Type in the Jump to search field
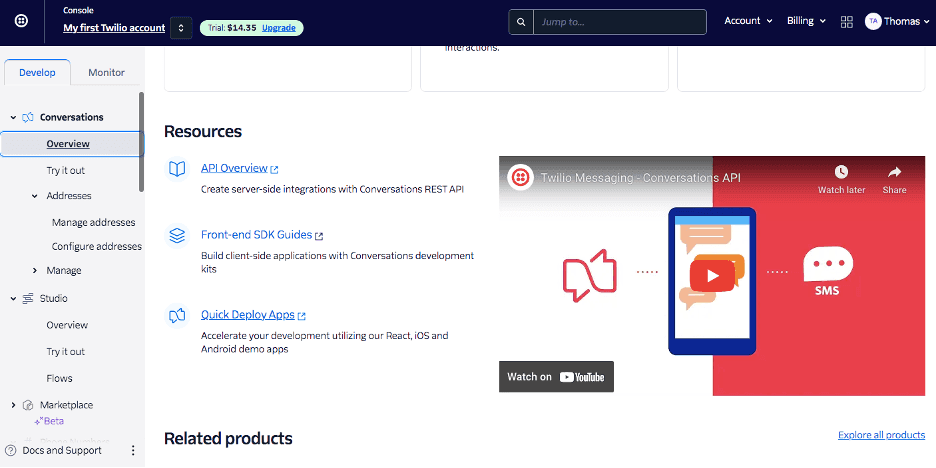This screenshot has width=936, height=468. [619, 21]
